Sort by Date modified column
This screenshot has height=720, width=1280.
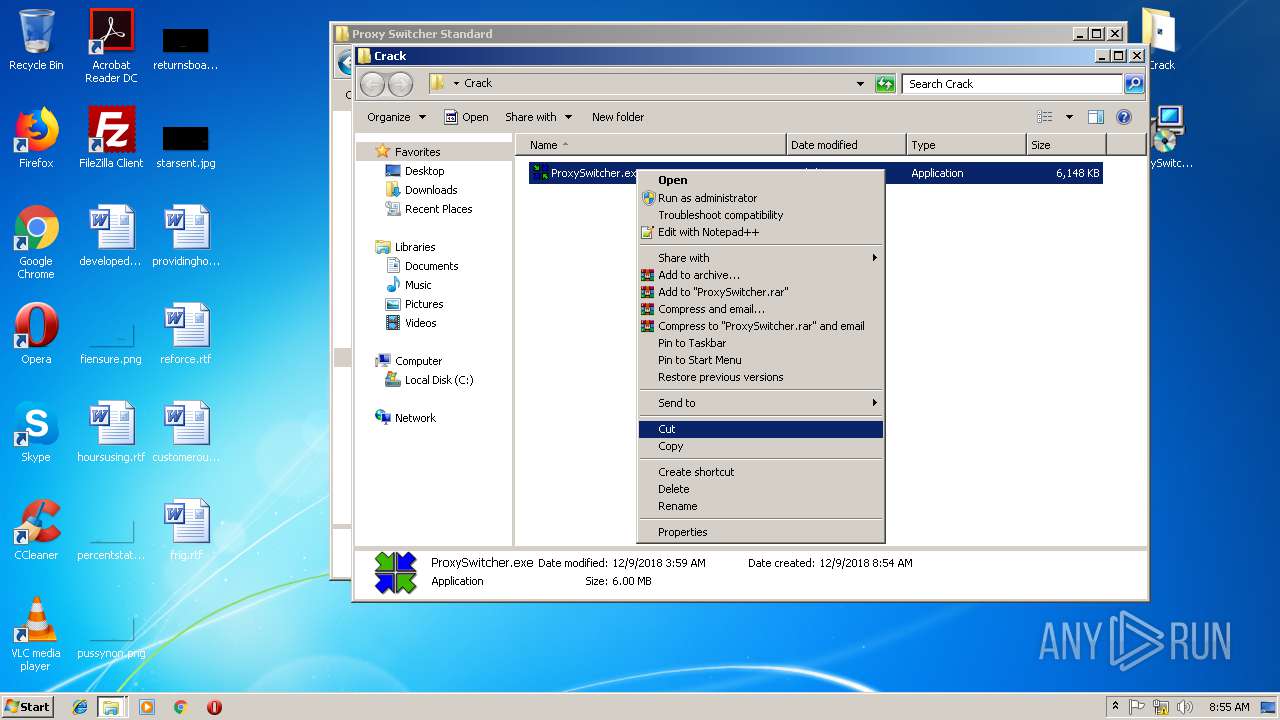point(846,145)
